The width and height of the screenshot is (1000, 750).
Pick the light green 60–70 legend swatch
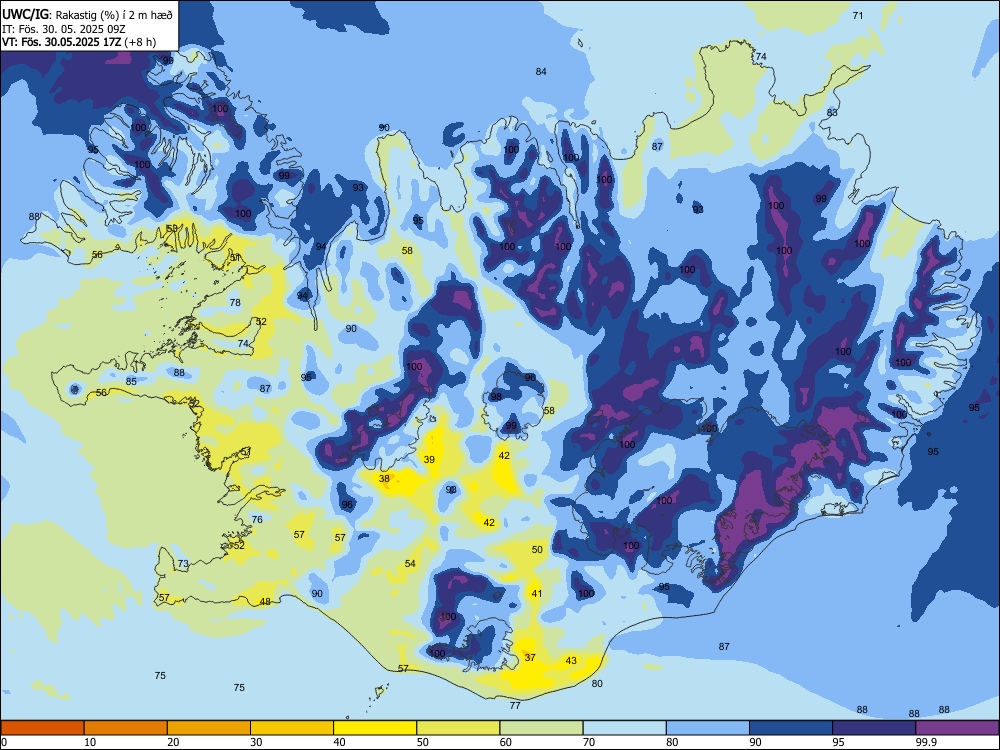pyautogui.click(x=541, y=728)
